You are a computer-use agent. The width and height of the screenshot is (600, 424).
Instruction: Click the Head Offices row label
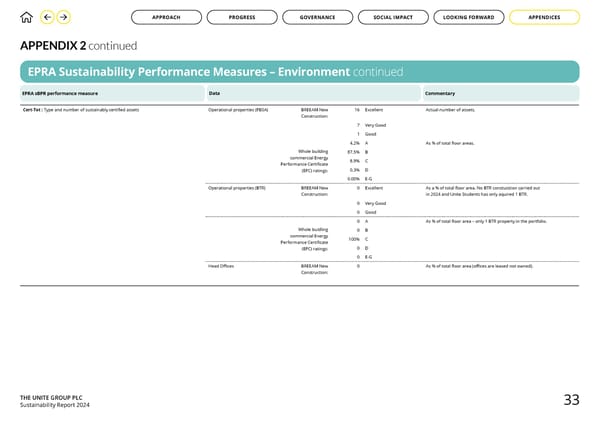click(221, 265)
